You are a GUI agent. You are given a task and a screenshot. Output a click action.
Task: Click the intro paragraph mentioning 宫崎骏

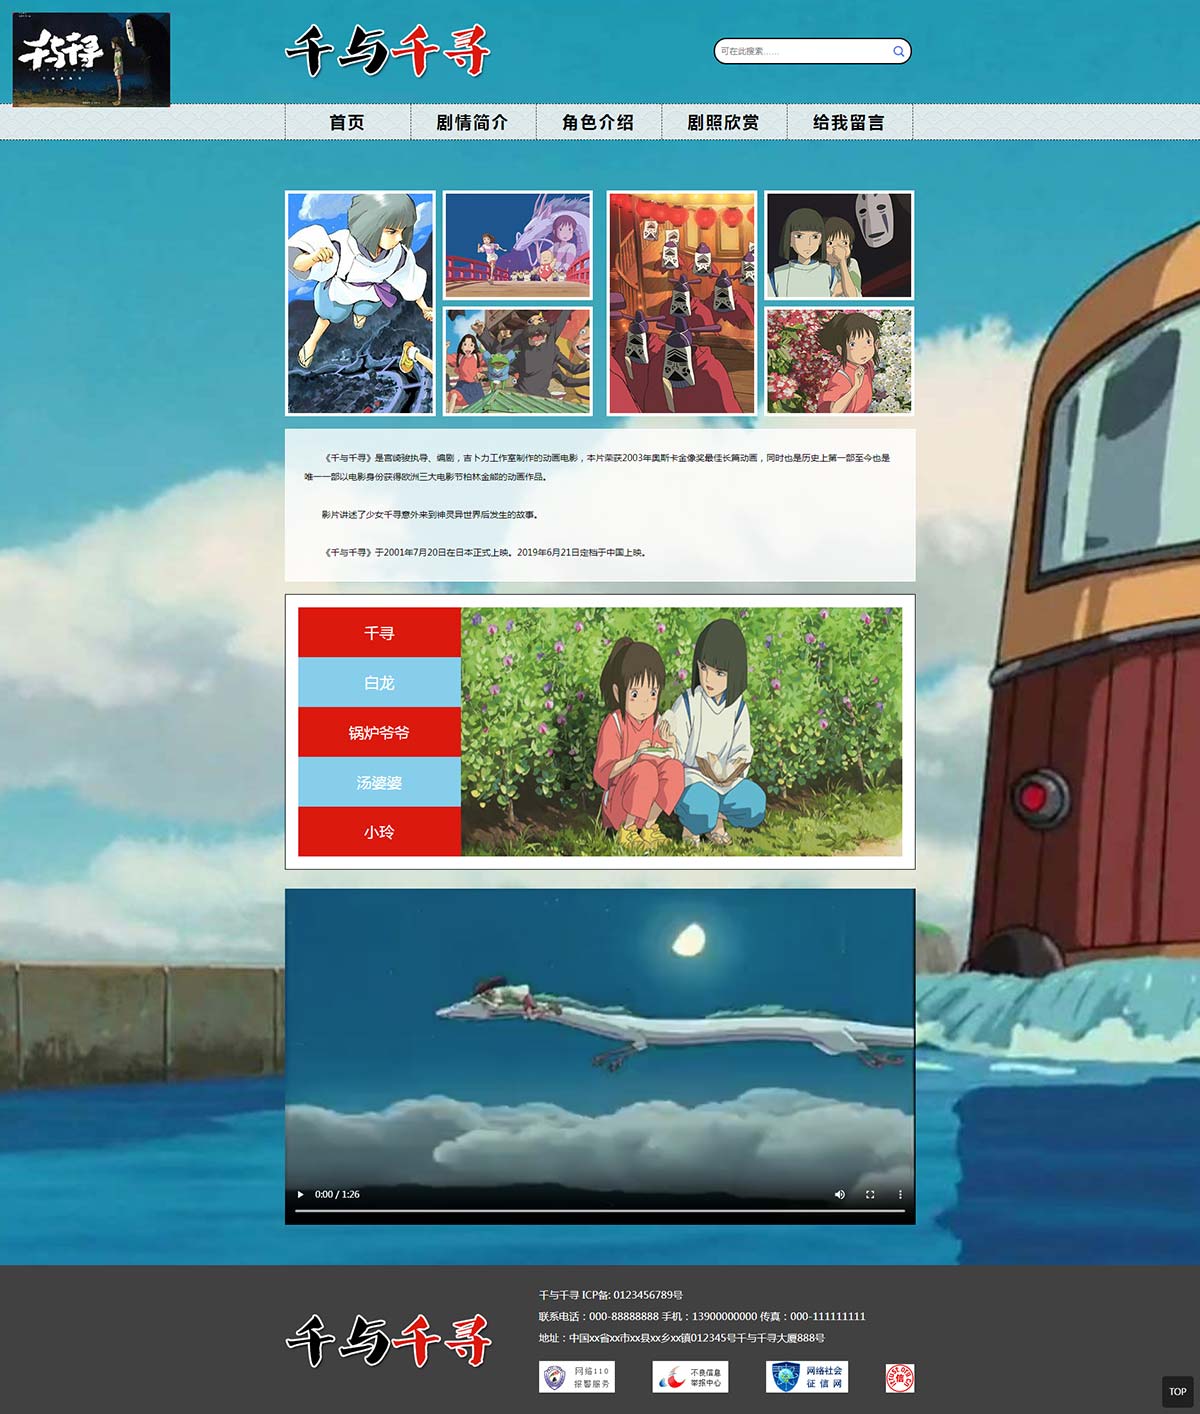598,467
